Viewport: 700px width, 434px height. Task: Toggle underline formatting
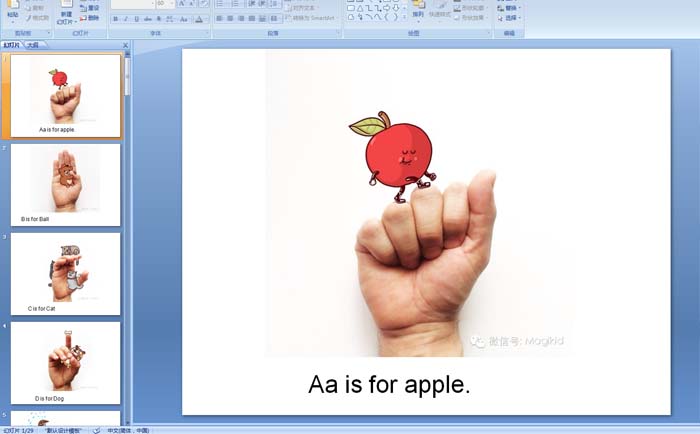137,19
